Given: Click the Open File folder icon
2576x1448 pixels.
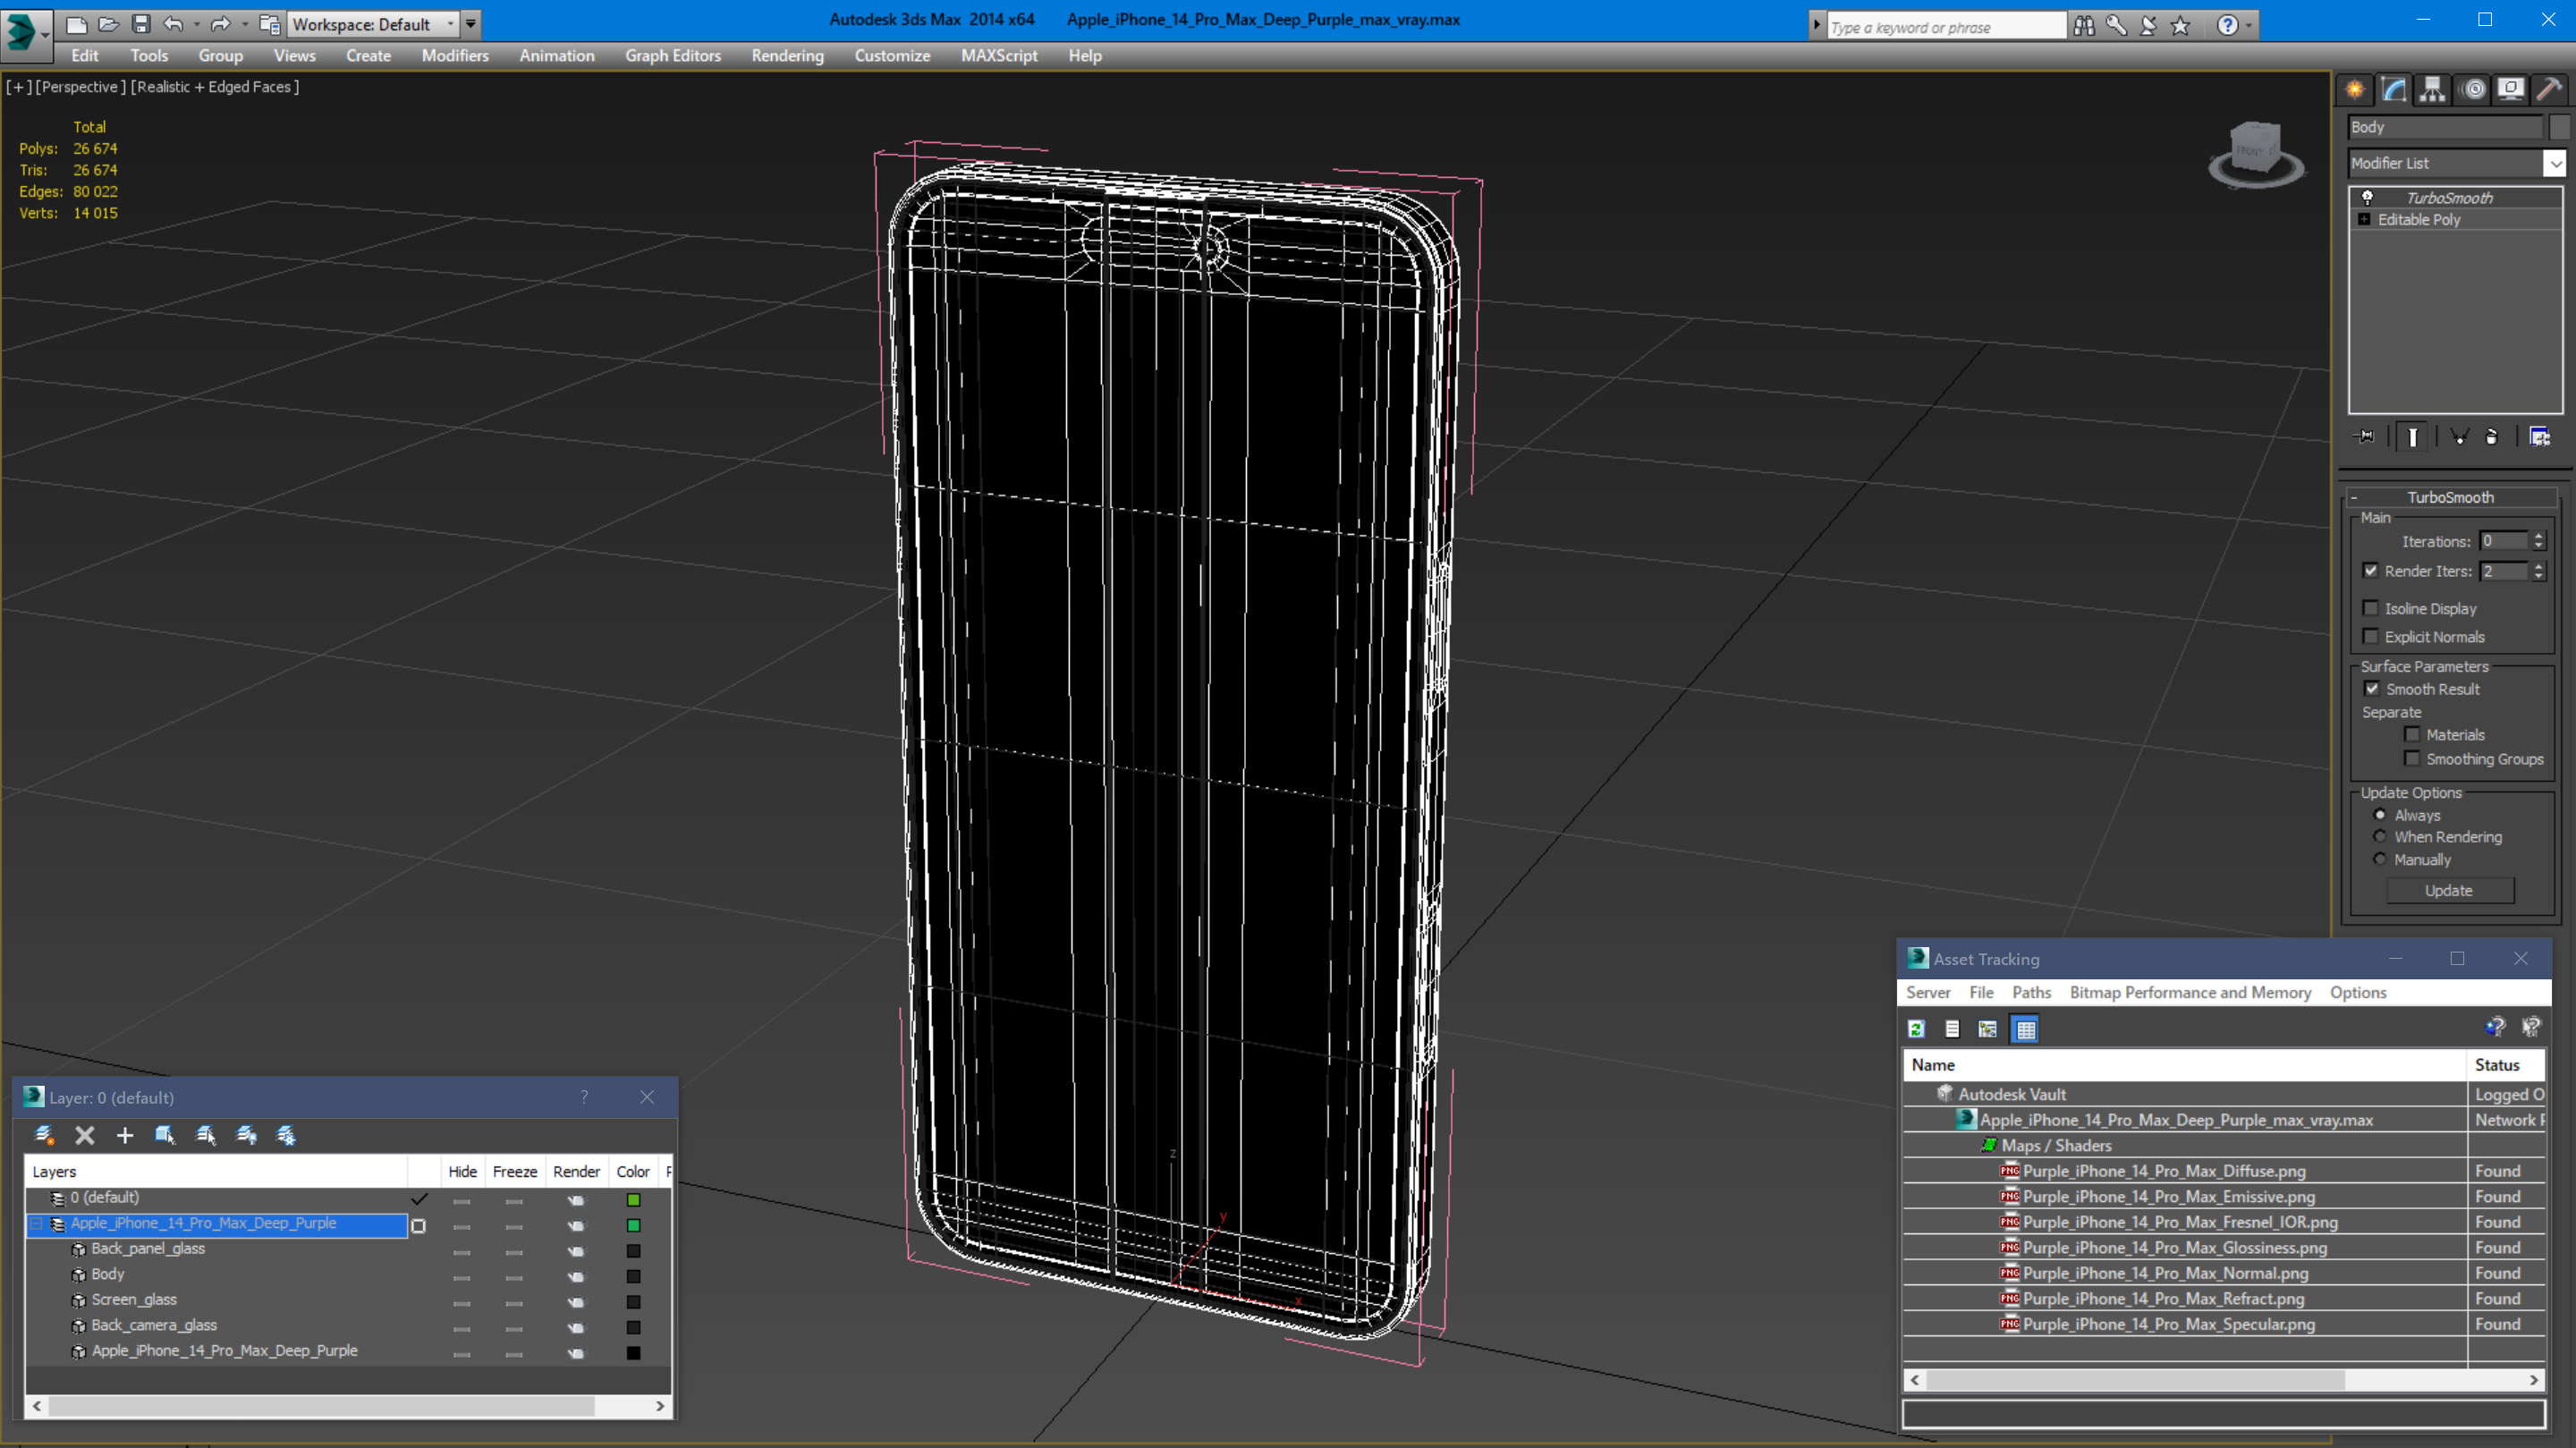Looking at the screenshot, I should click(x=109, y=24).
